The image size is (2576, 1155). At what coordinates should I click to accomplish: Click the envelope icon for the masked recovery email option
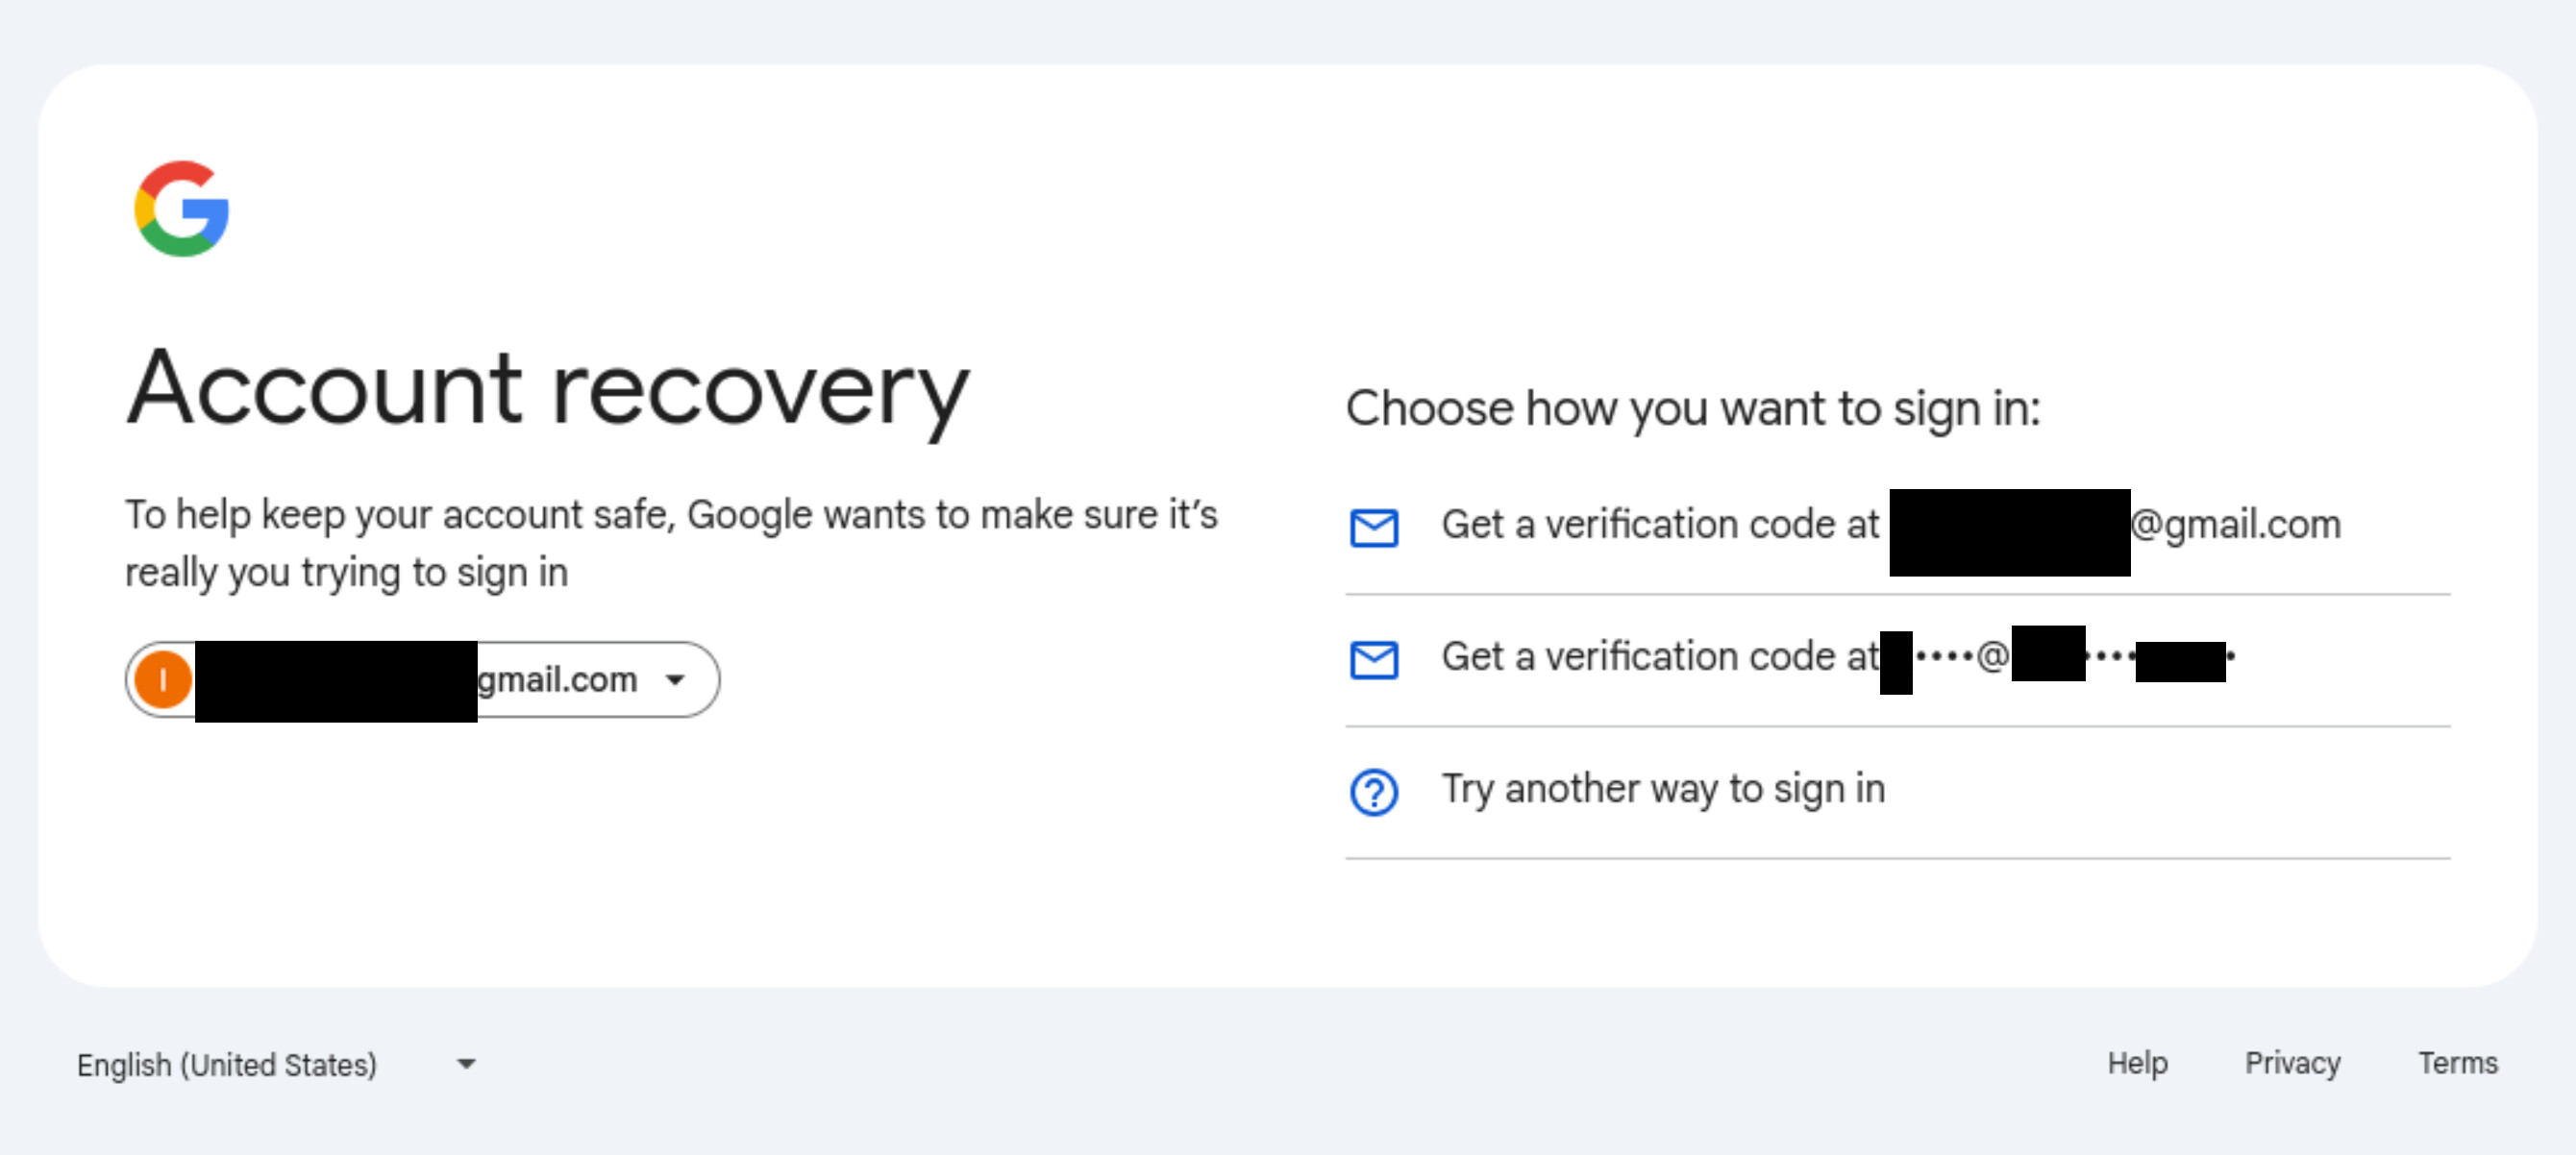click(x=1374, y=659)
